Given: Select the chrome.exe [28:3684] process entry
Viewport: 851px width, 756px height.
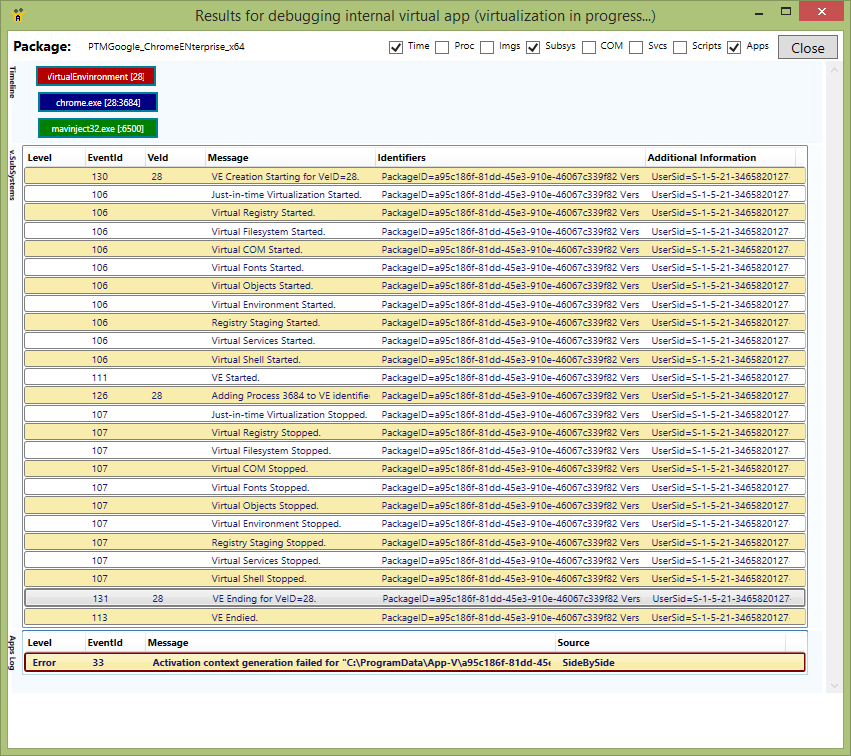Looking at the screenshot, I should (x=96, y=102).
